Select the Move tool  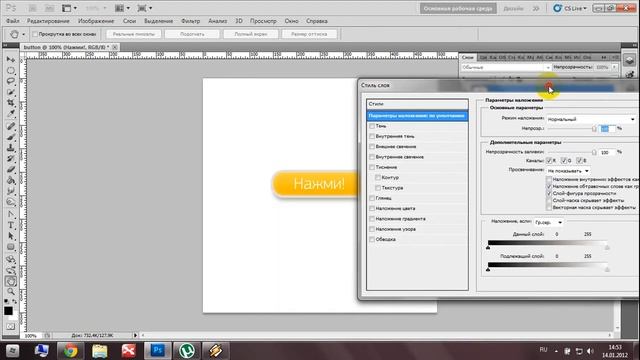pyautogui.click(x=11, y=60)
